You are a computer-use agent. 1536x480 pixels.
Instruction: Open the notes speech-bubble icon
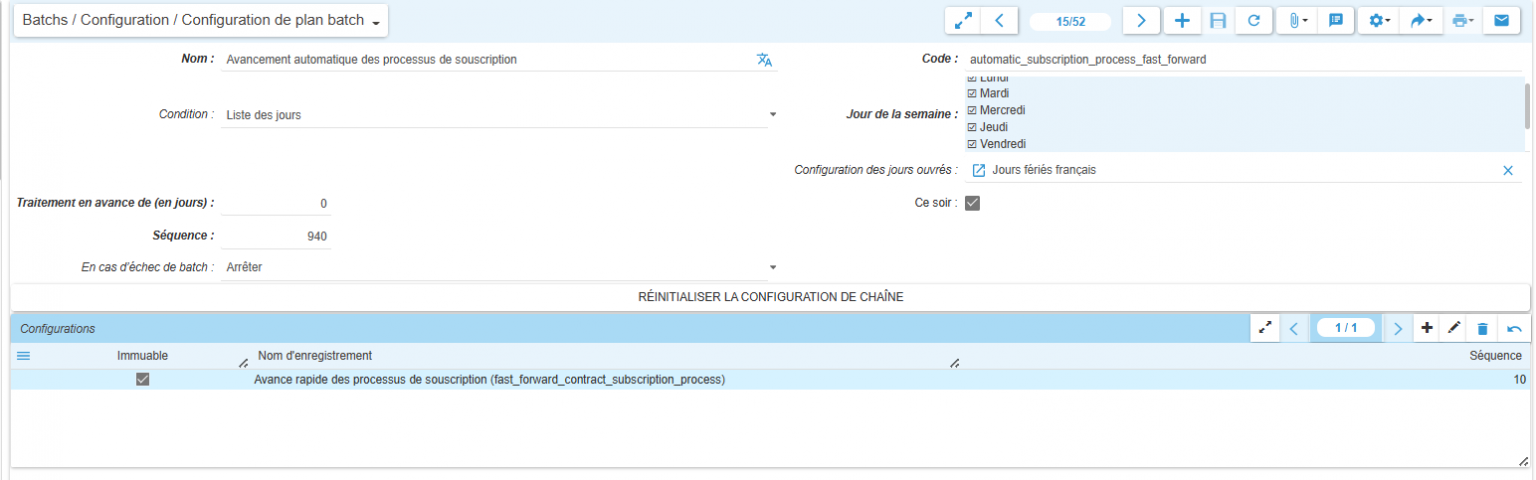click(x=1335, y=21)
